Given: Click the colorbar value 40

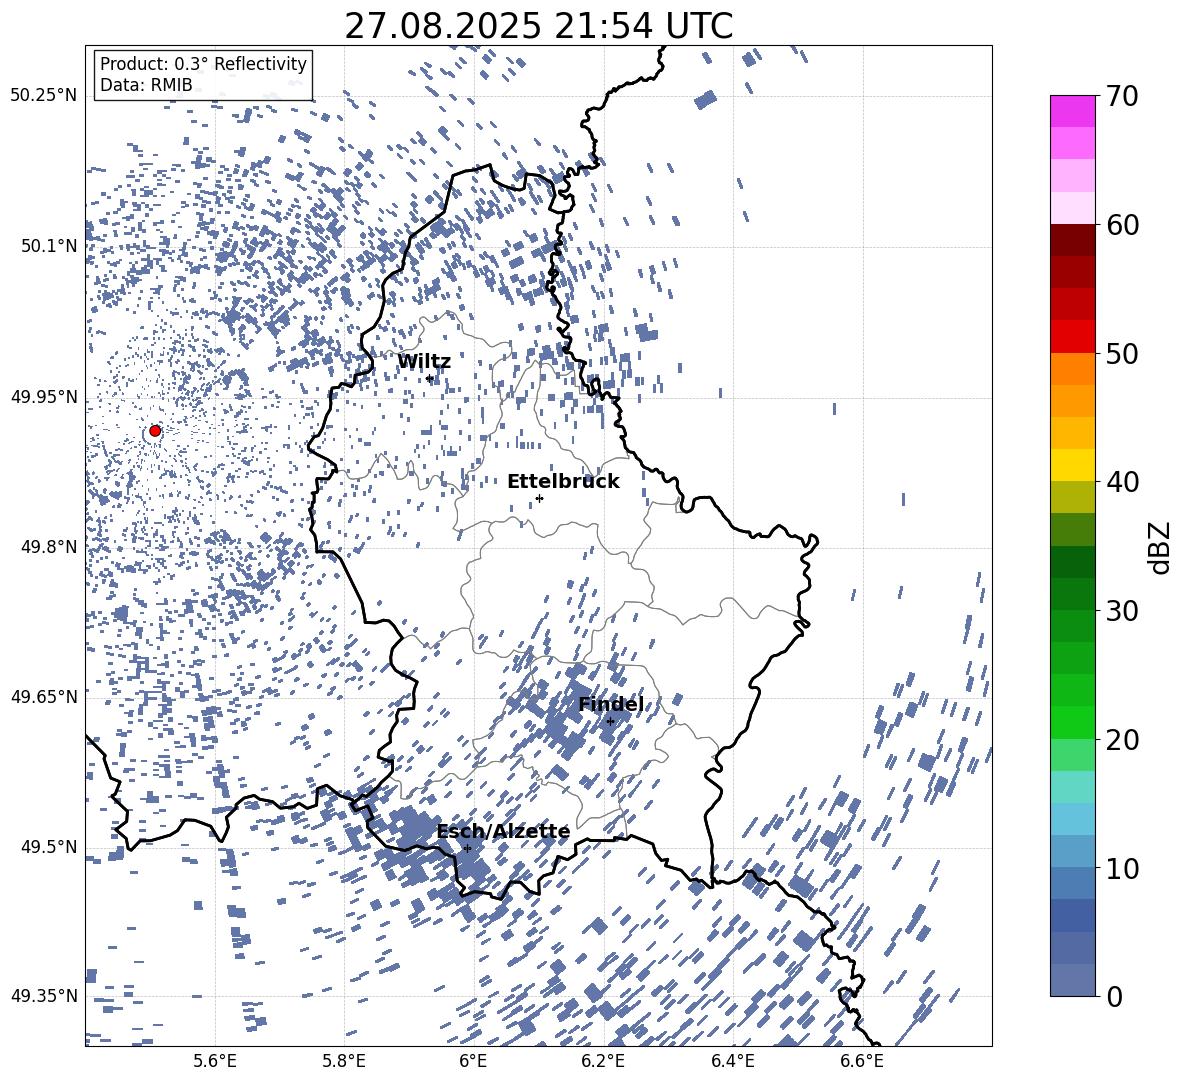Looking at the screenshot, I should click(1122, 482).
